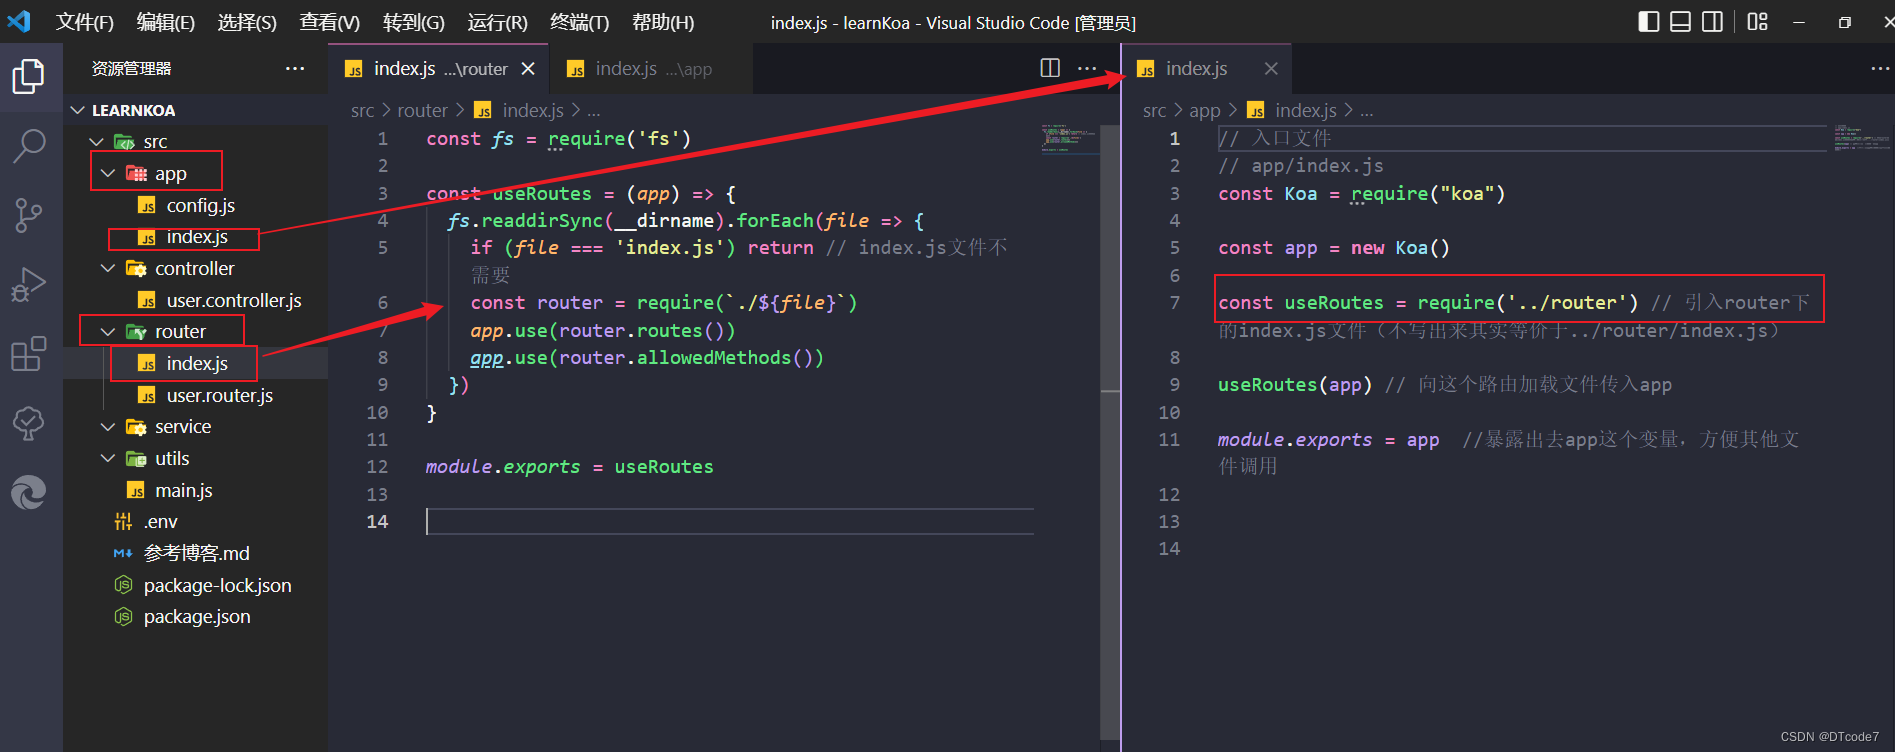This screenshot has height=752, width=1895.
Task: Open Explorer panel more actions ellipsis
Action: (294, 68)
